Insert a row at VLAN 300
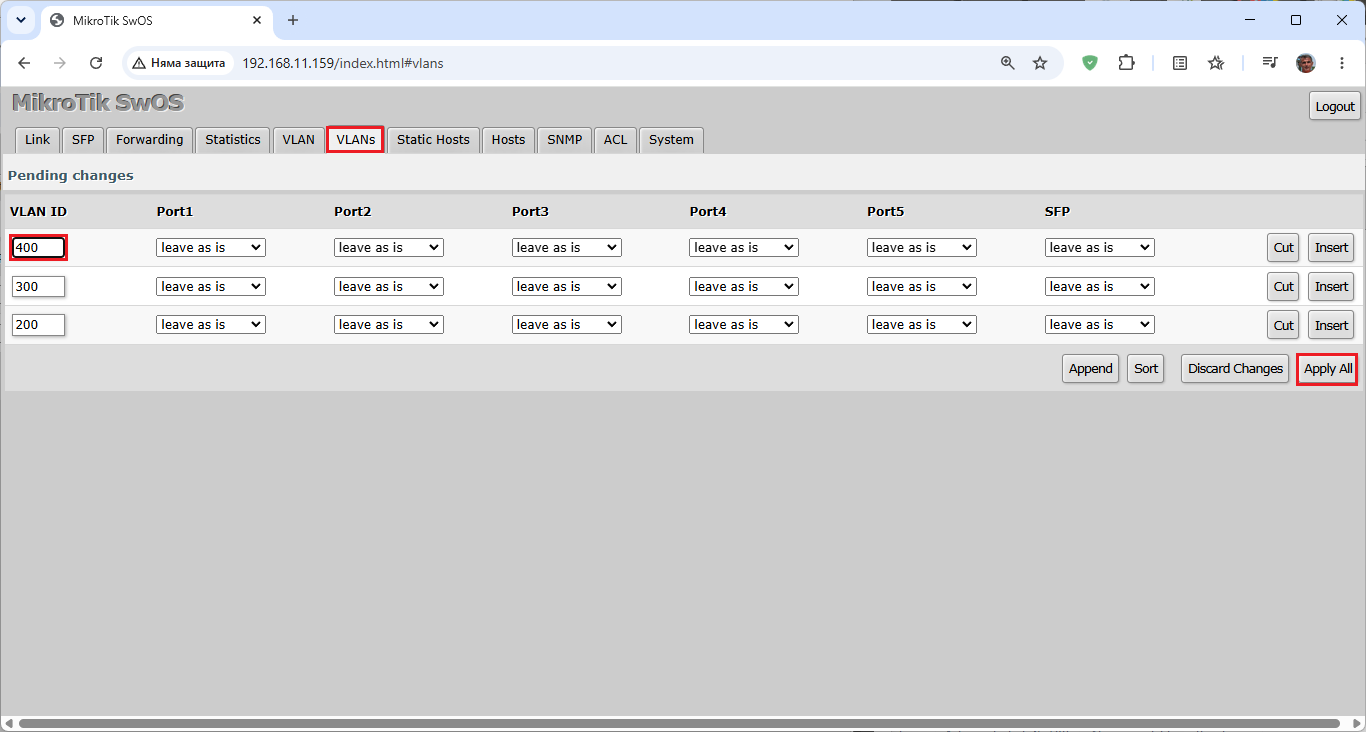This screenshot has width=1366, height=732. pos(1331,287)
